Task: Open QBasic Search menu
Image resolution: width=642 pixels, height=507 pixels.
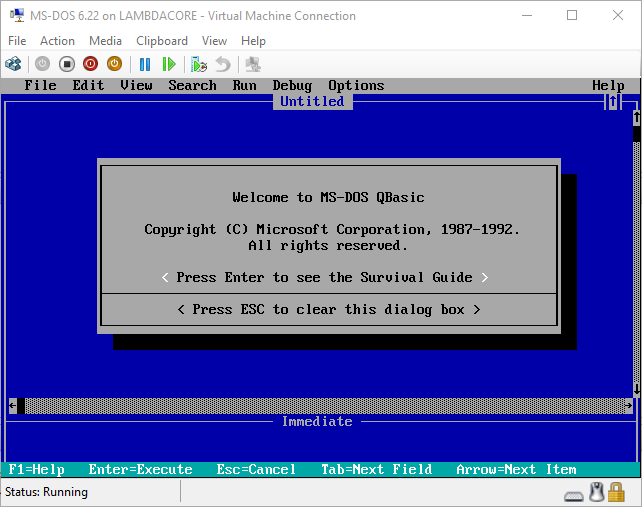Action: (x=192, y=85)
